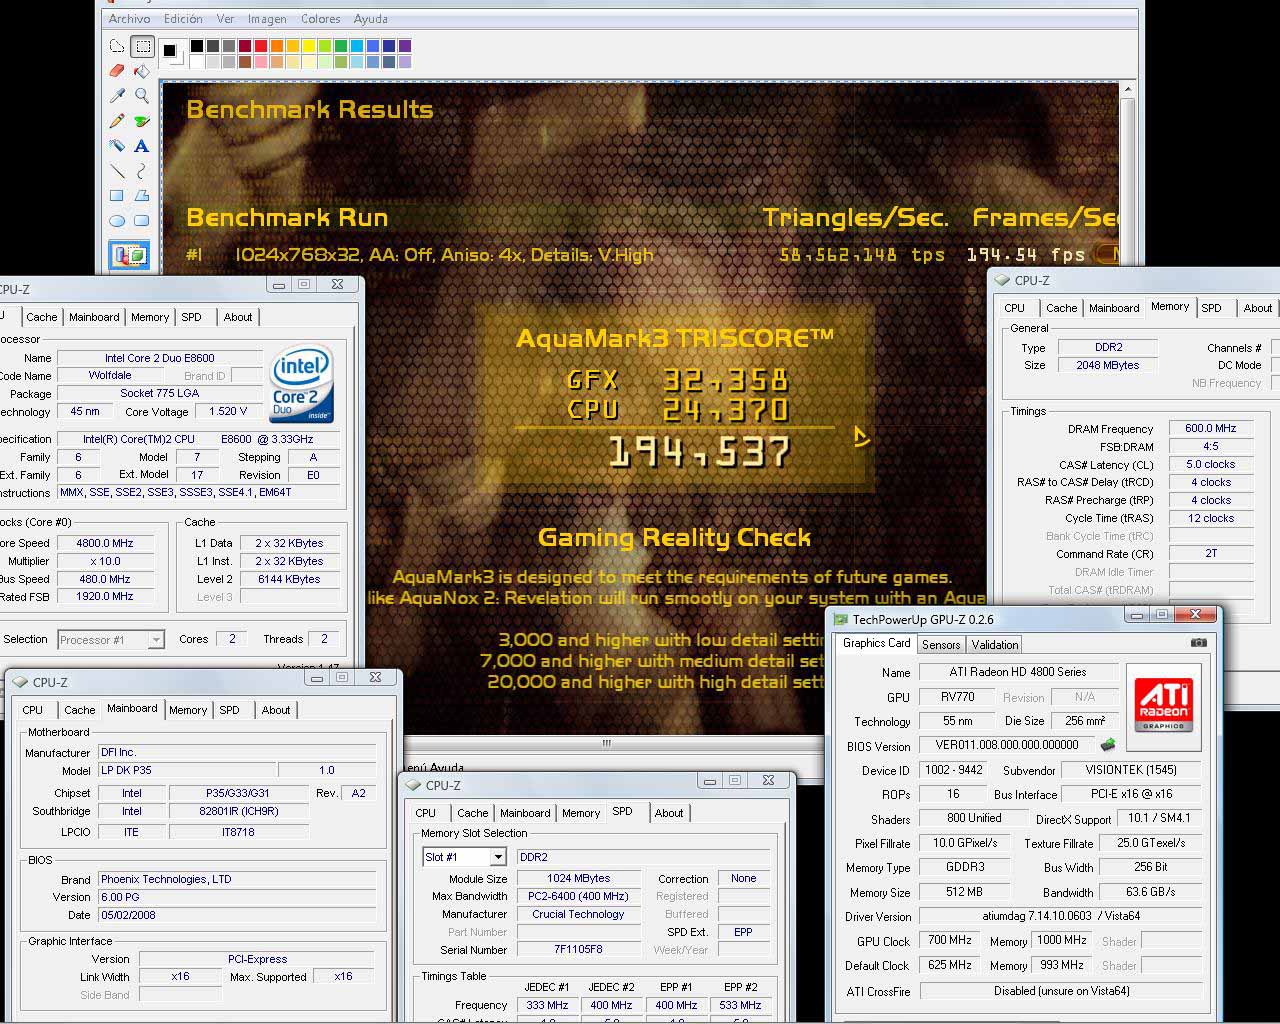Choose the Fill with color bucket tool

(x=142, y=71)
